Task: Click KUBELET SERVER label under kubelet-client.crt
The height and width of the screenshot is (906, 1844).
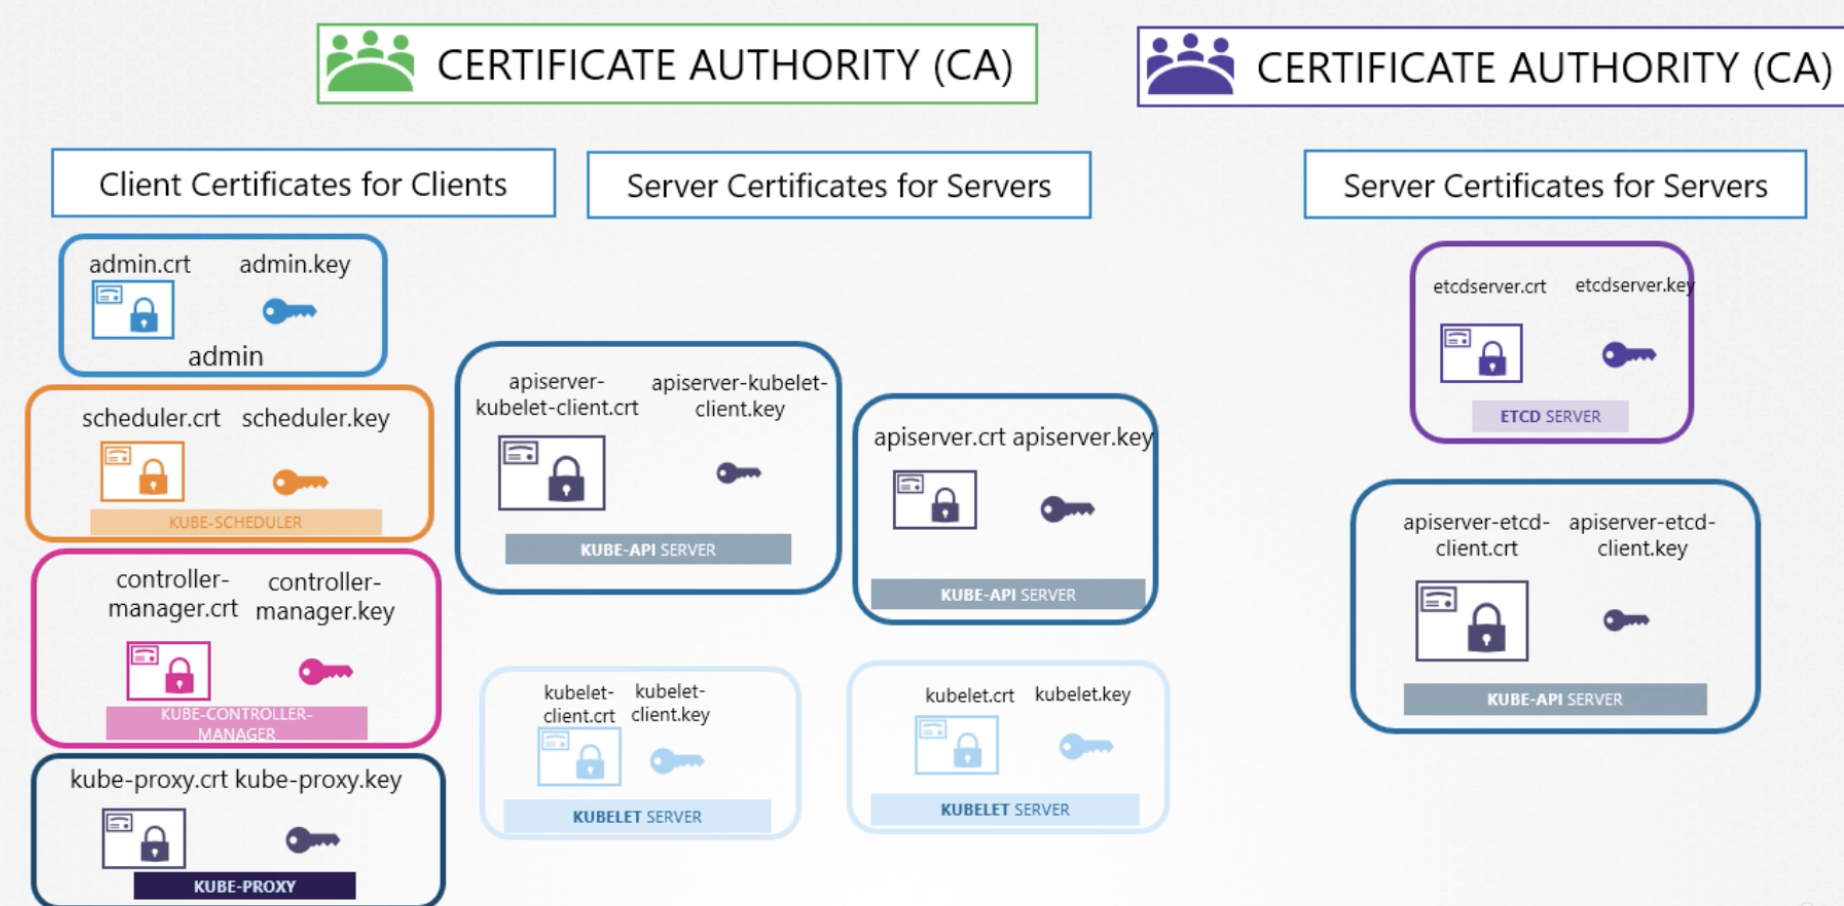Action: click(x=637, y=816)
